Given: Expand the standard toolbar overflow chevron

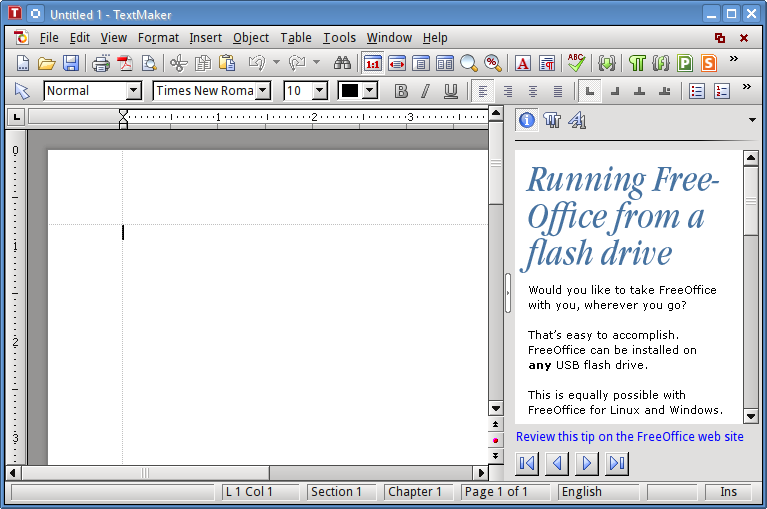Looking at the screenshot, I should point(733,59).
